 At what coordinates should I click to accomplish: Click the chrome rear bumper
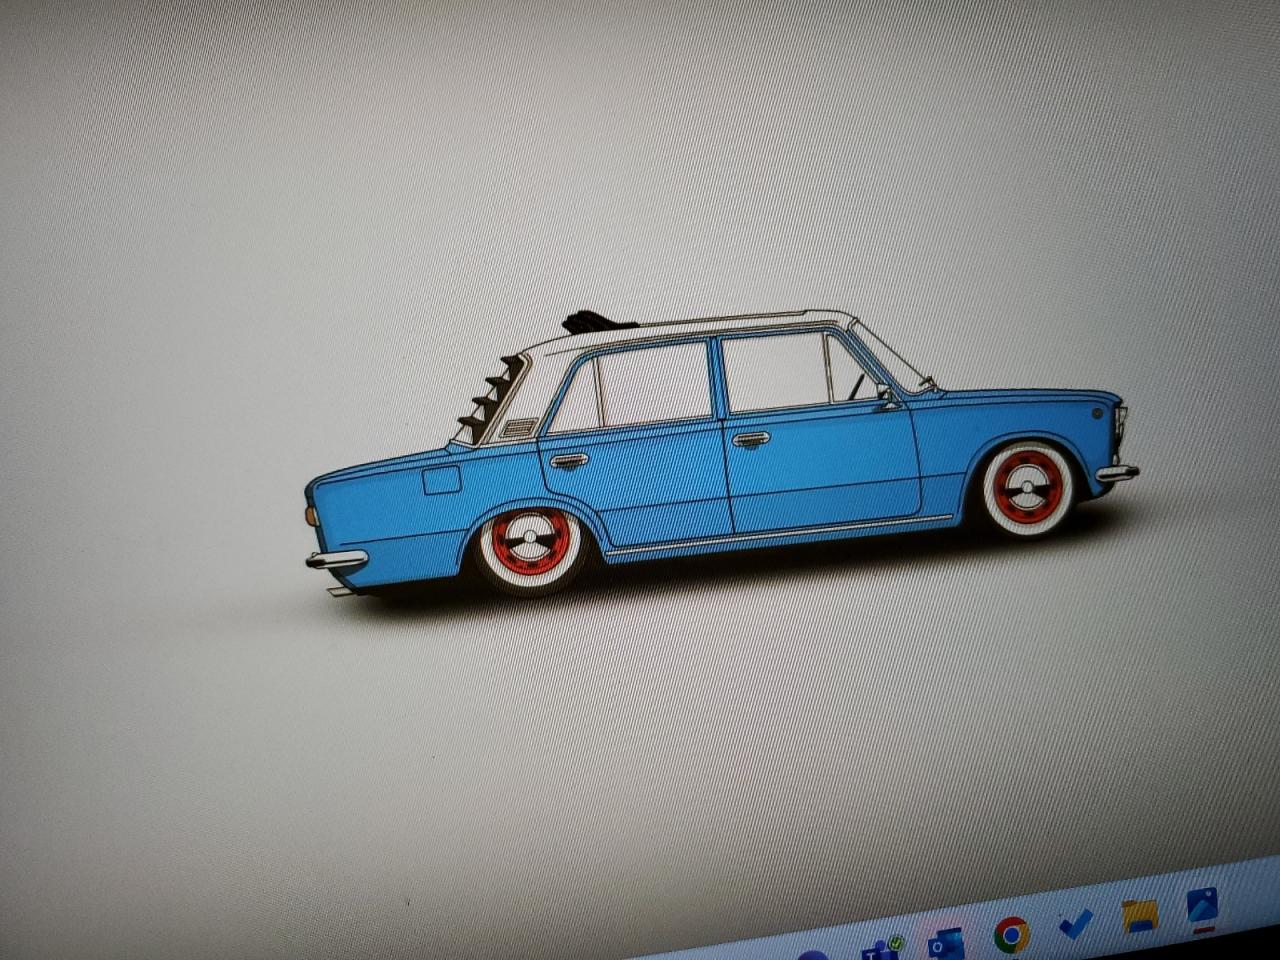[337, 559]
